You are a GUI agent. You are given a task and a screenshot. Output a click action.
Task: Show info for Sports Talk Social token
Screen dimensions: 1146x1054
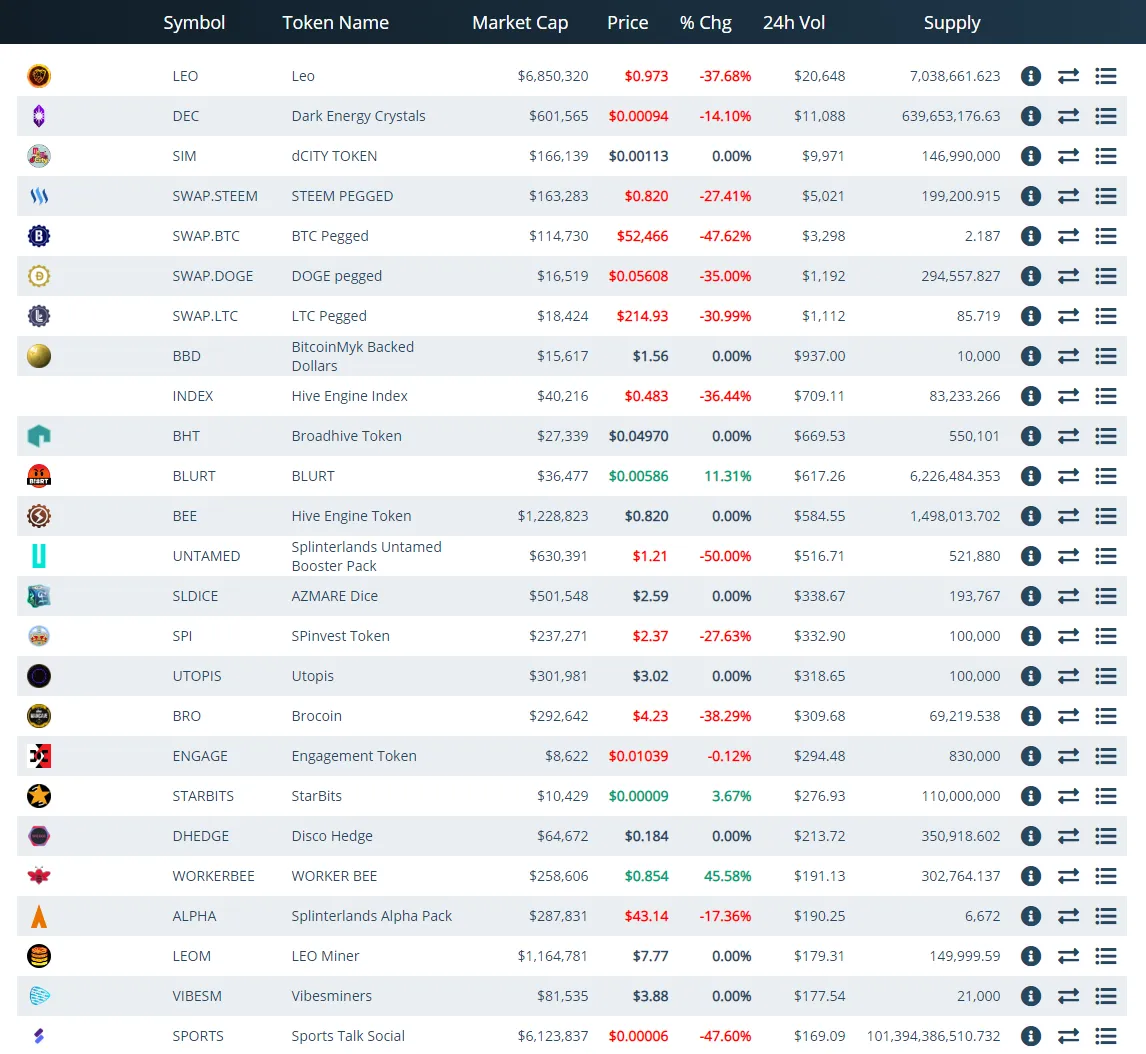[x=1031, y=1036]
